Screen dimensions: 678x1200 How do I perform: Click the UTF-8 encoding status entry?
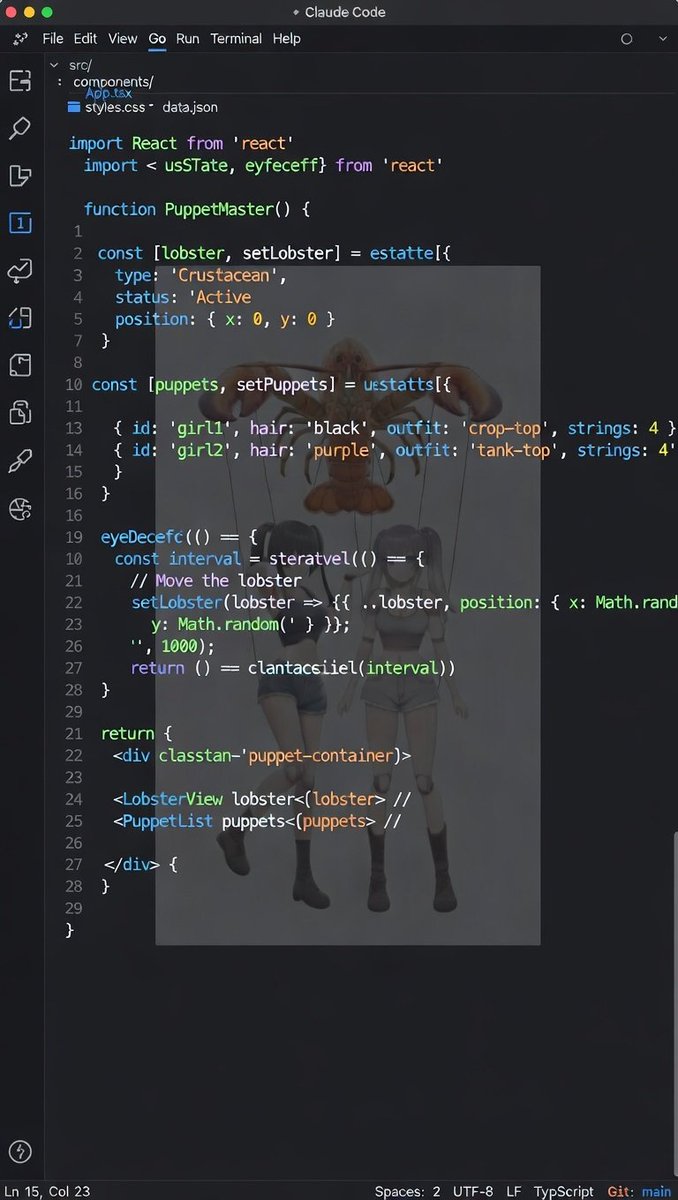pos(473,1192)
